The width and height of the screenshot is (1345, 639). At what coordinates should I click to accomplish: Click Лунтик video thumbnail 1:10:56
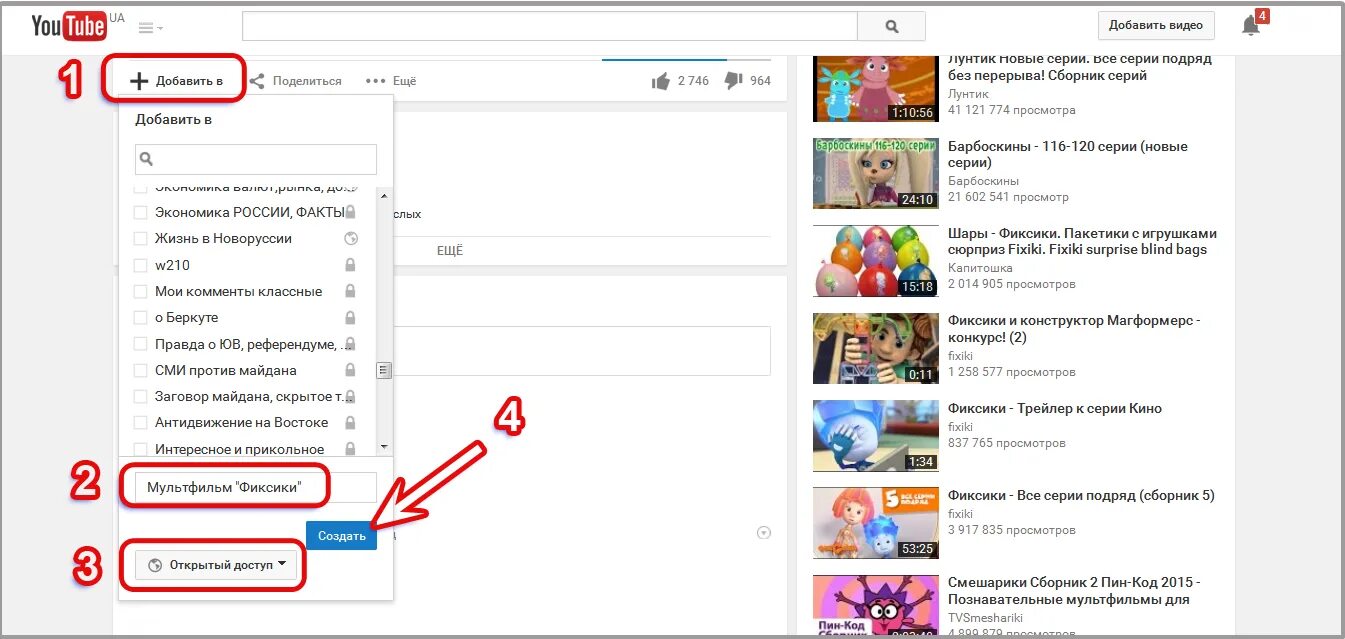pyautogui.click(x=876, y=87)
